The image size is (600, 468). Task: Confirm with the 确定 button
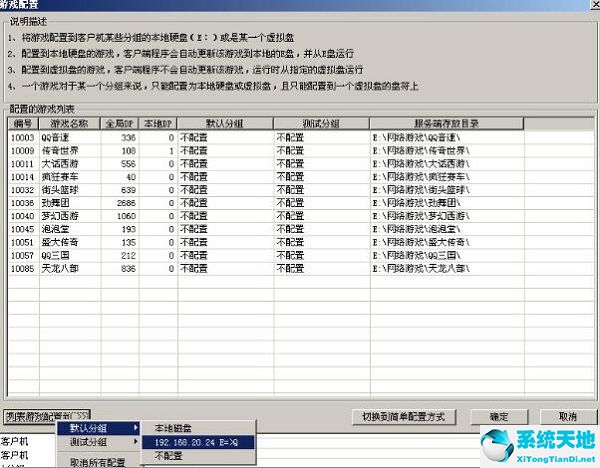pyautogui.click(x=499, y=416)
